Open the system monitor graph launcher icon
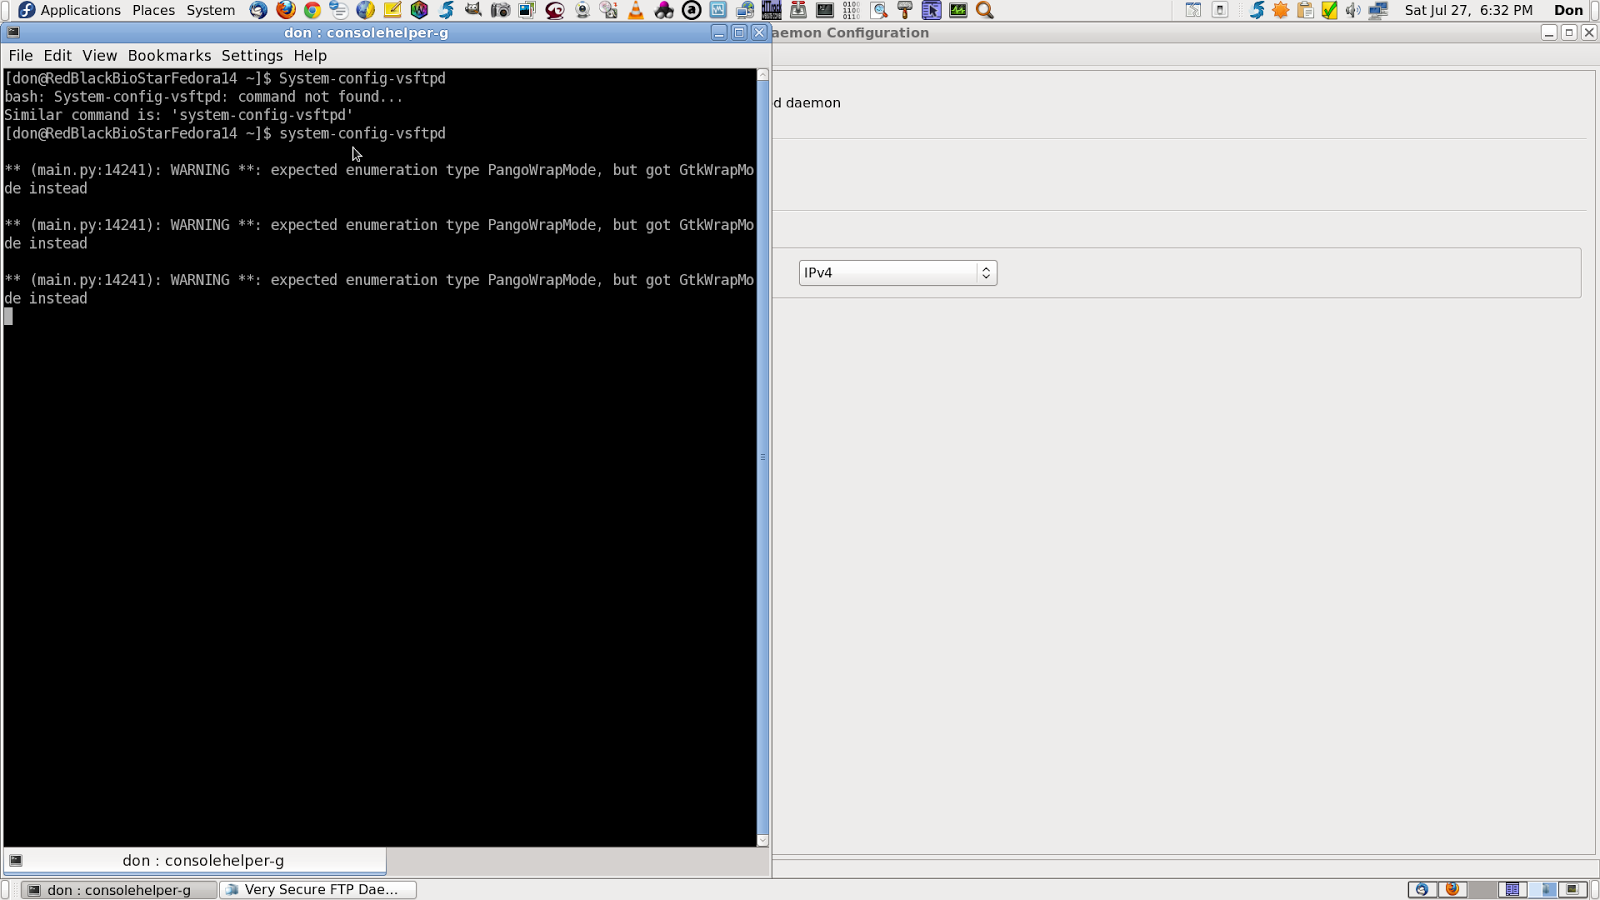Viewport: 1600px width, 900px height. (x=958, y=10)
